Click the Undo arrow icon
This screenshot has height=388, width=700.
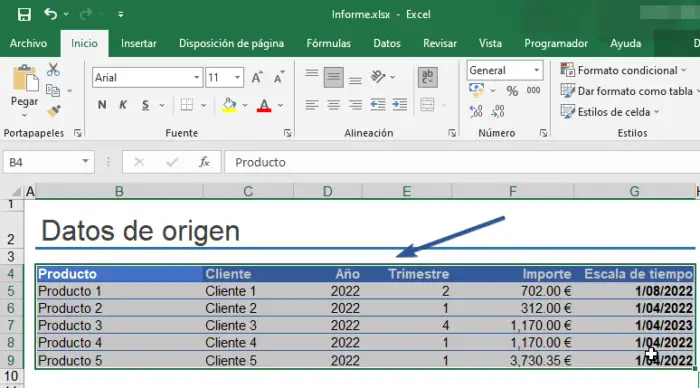[50, 14]
